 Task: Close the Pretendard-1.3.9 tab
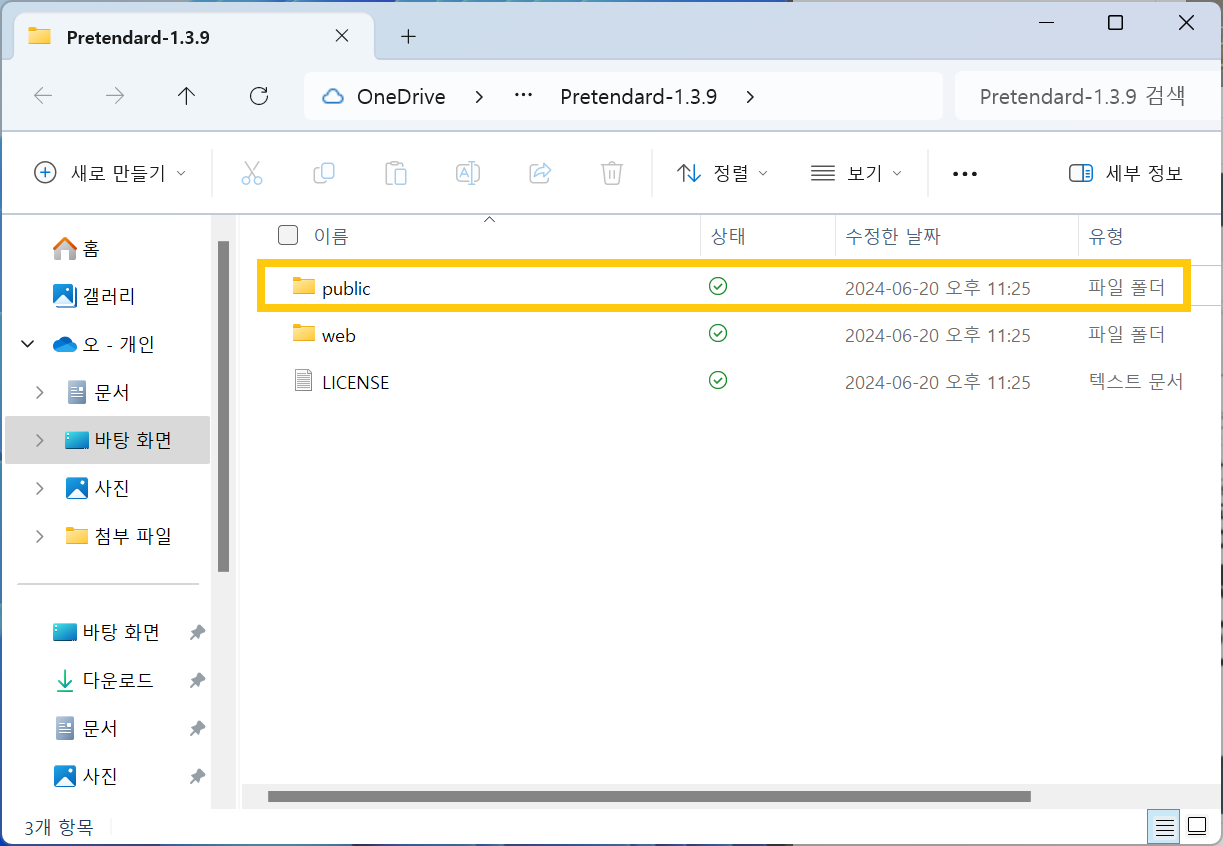coord(341,36)
